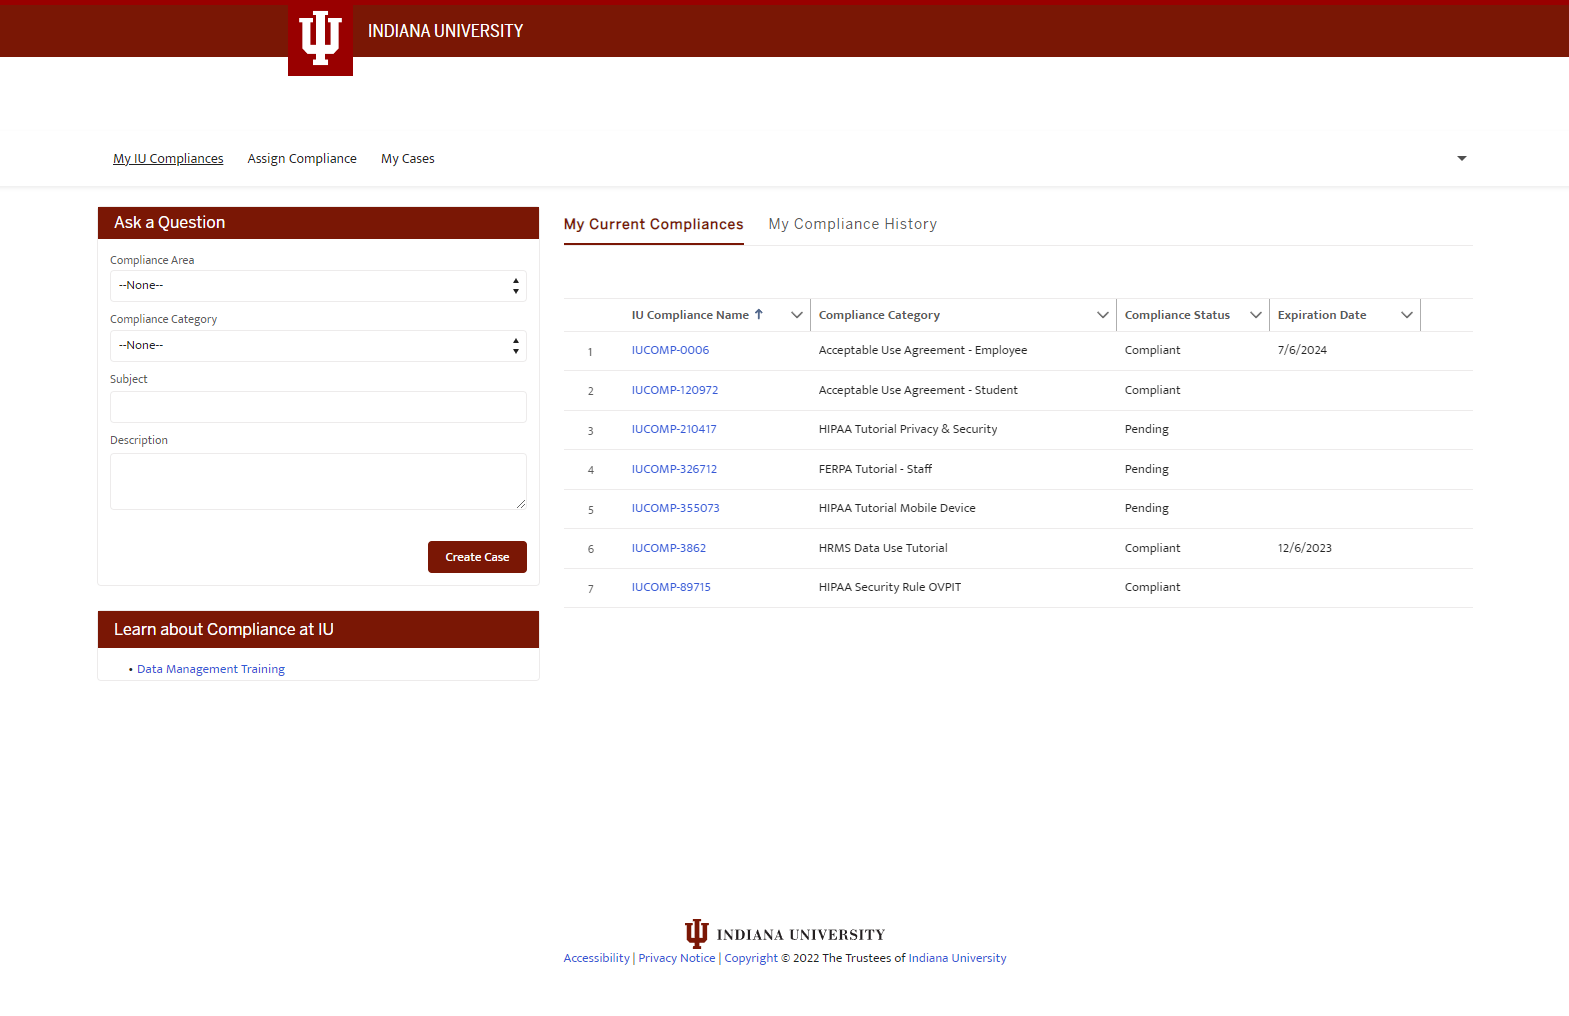Open the Compliance Area select box
The height and width of the screenshot is (1016, 1569).
[x=317, y=286]
